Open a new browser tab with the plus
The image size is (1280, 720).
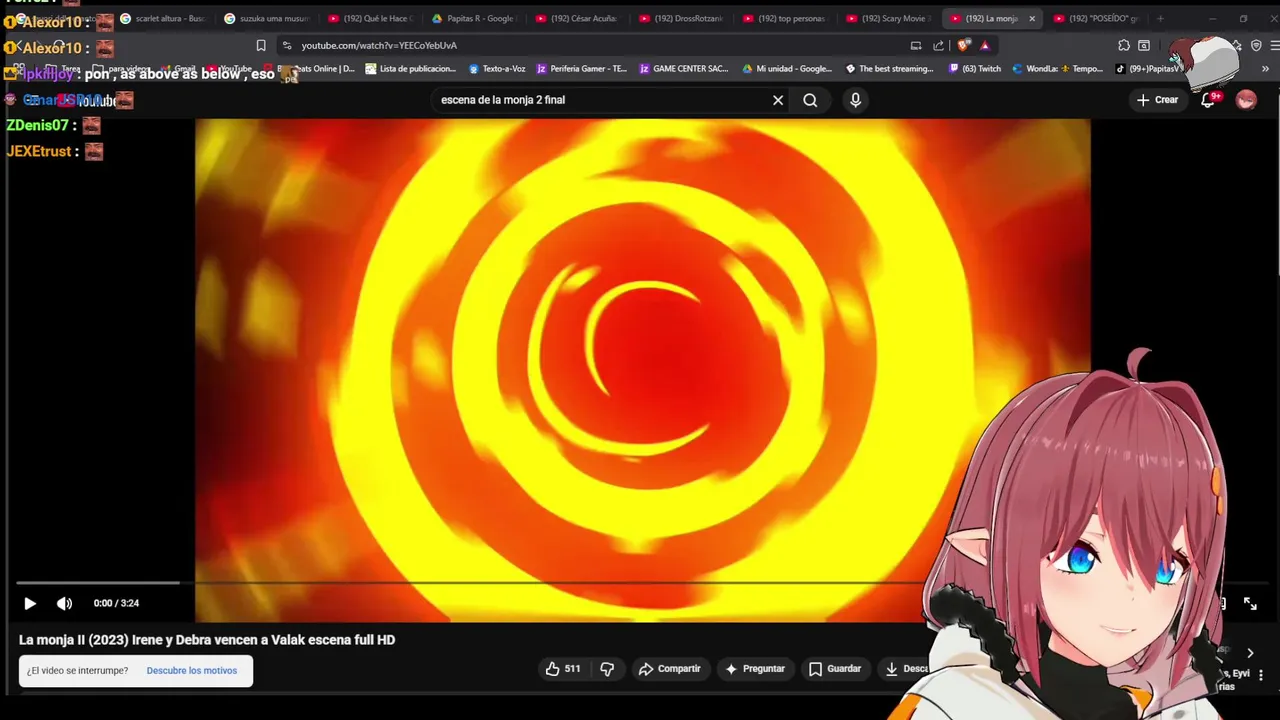pyautogui.click(x=1160, y=18)
